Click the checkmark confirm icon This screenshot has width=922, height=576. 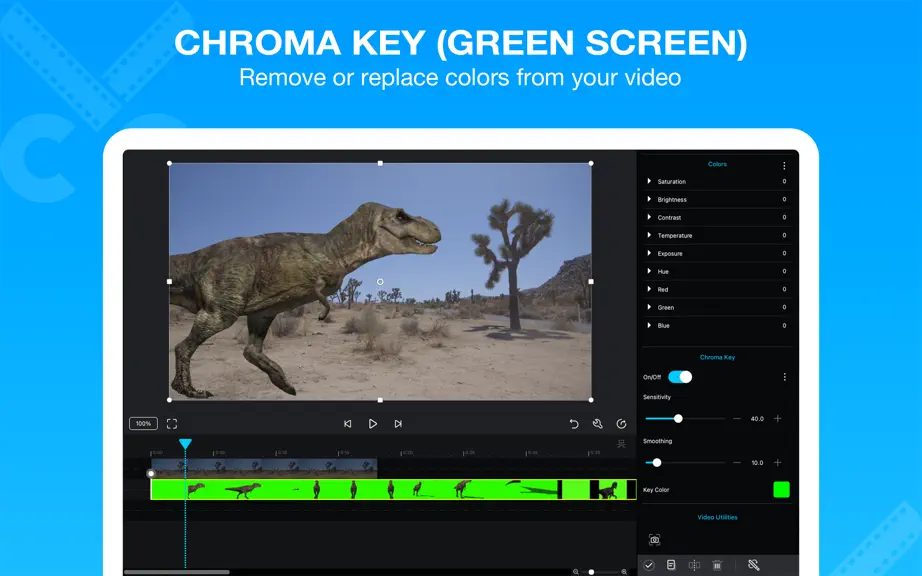649,565
